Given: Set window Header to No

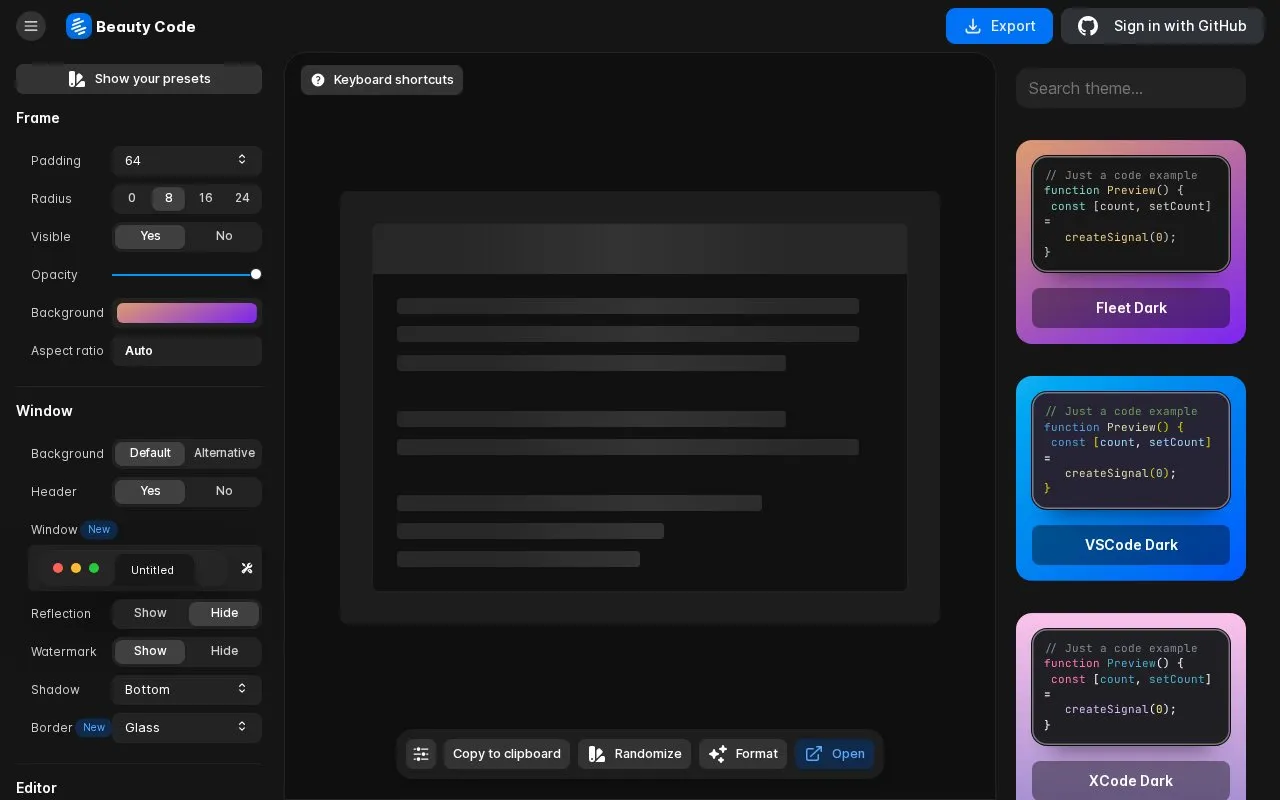Looking at the screenshot, I should coord(224,491).
